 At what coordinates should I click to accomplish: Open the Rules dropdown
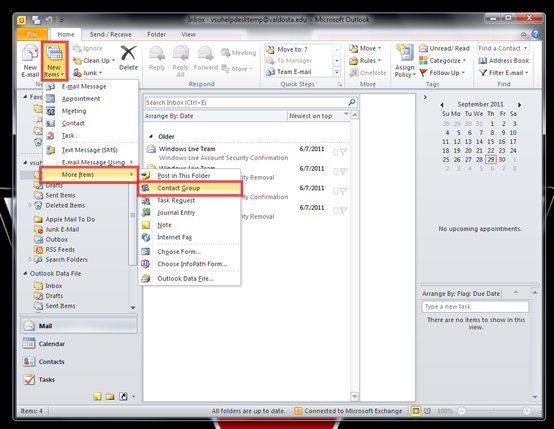[365, 60]
